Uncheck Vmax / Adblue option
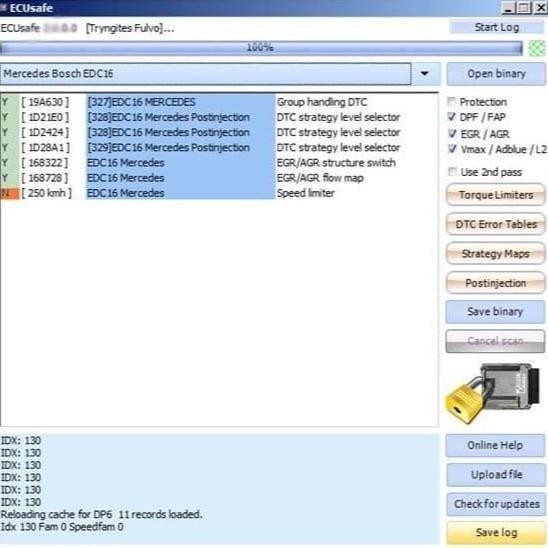Viewport: 548px width, 548px height. click(x=452, y=149)
